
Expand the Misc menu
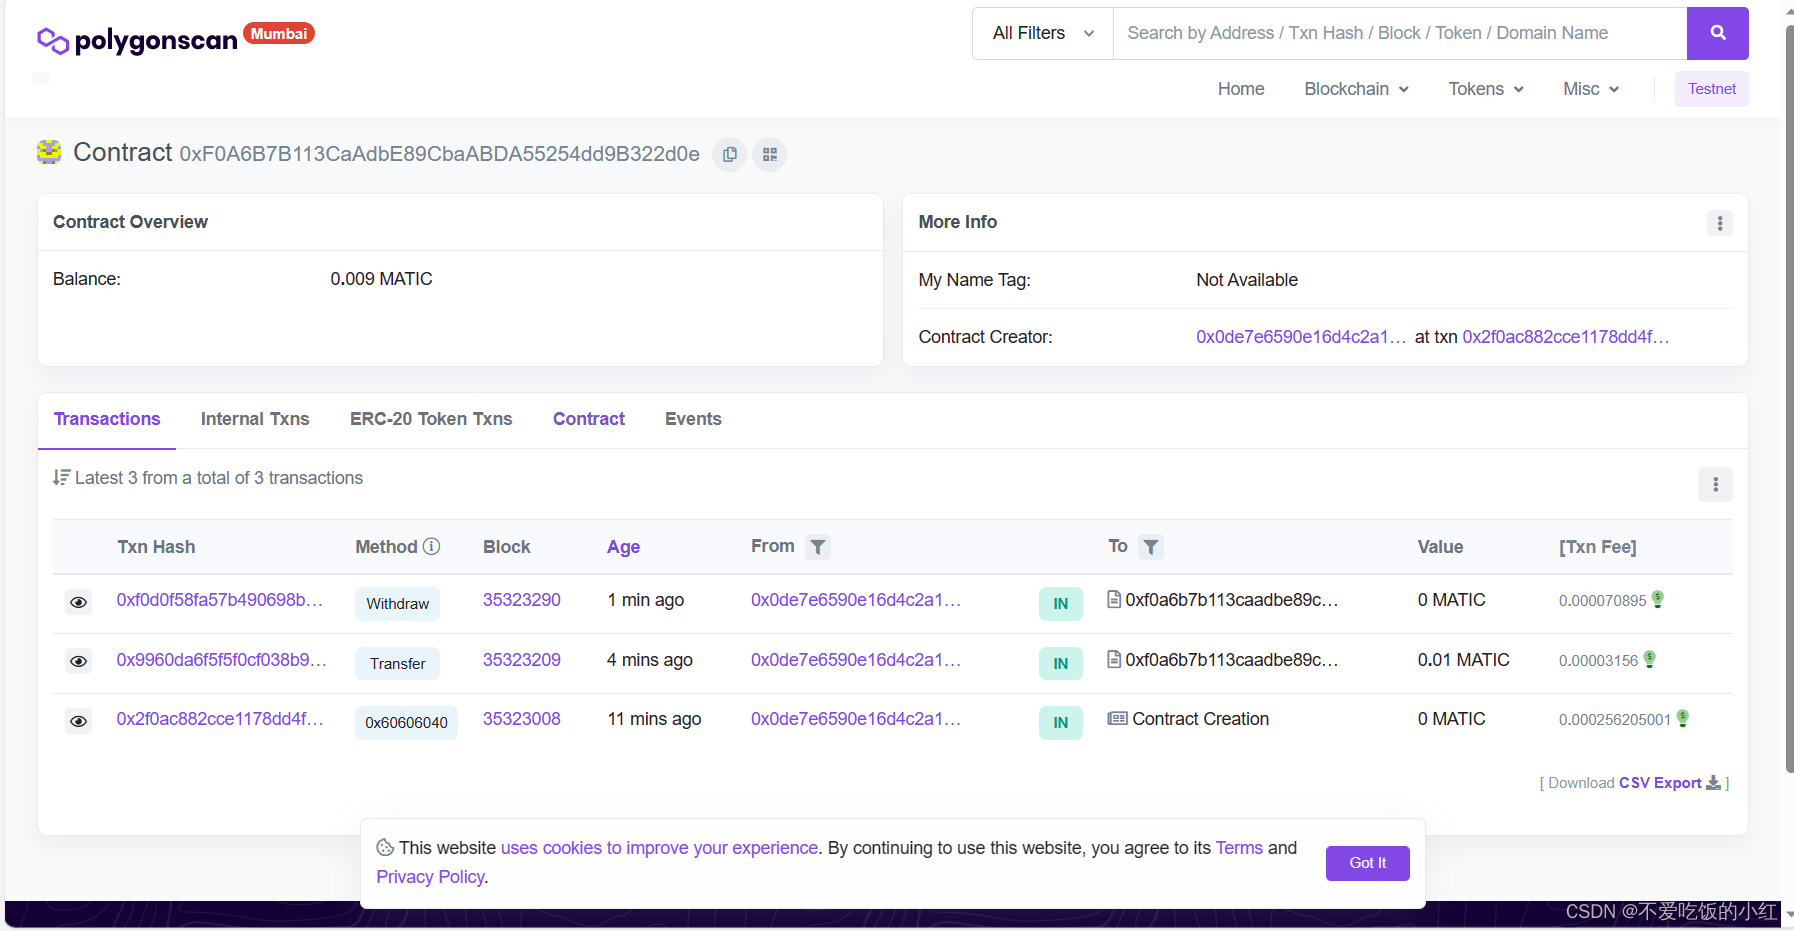pyautogui.click(x=1591, y=89)
